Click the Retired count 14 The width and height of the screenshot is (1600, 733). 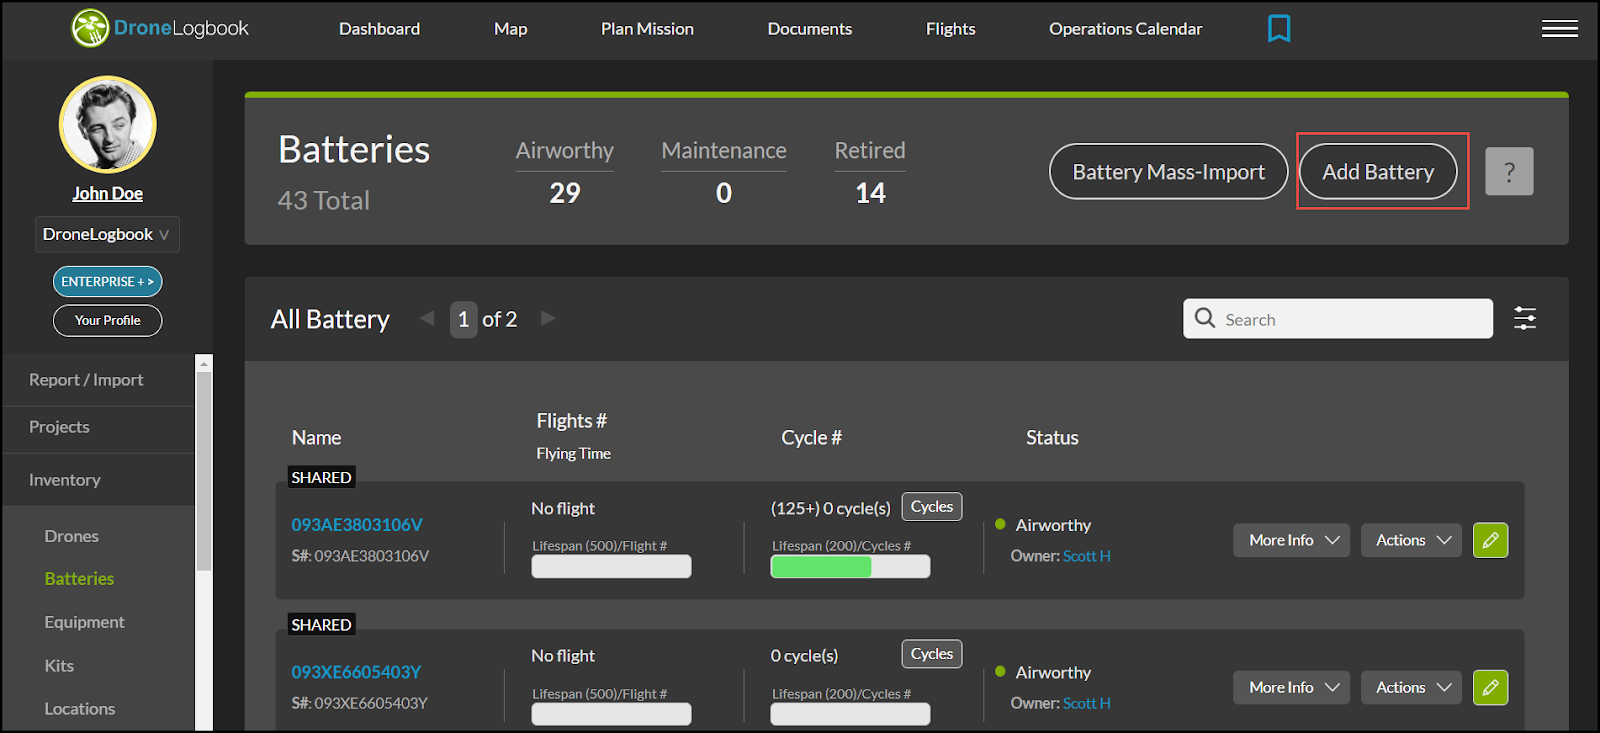click(x=870, y=193)
